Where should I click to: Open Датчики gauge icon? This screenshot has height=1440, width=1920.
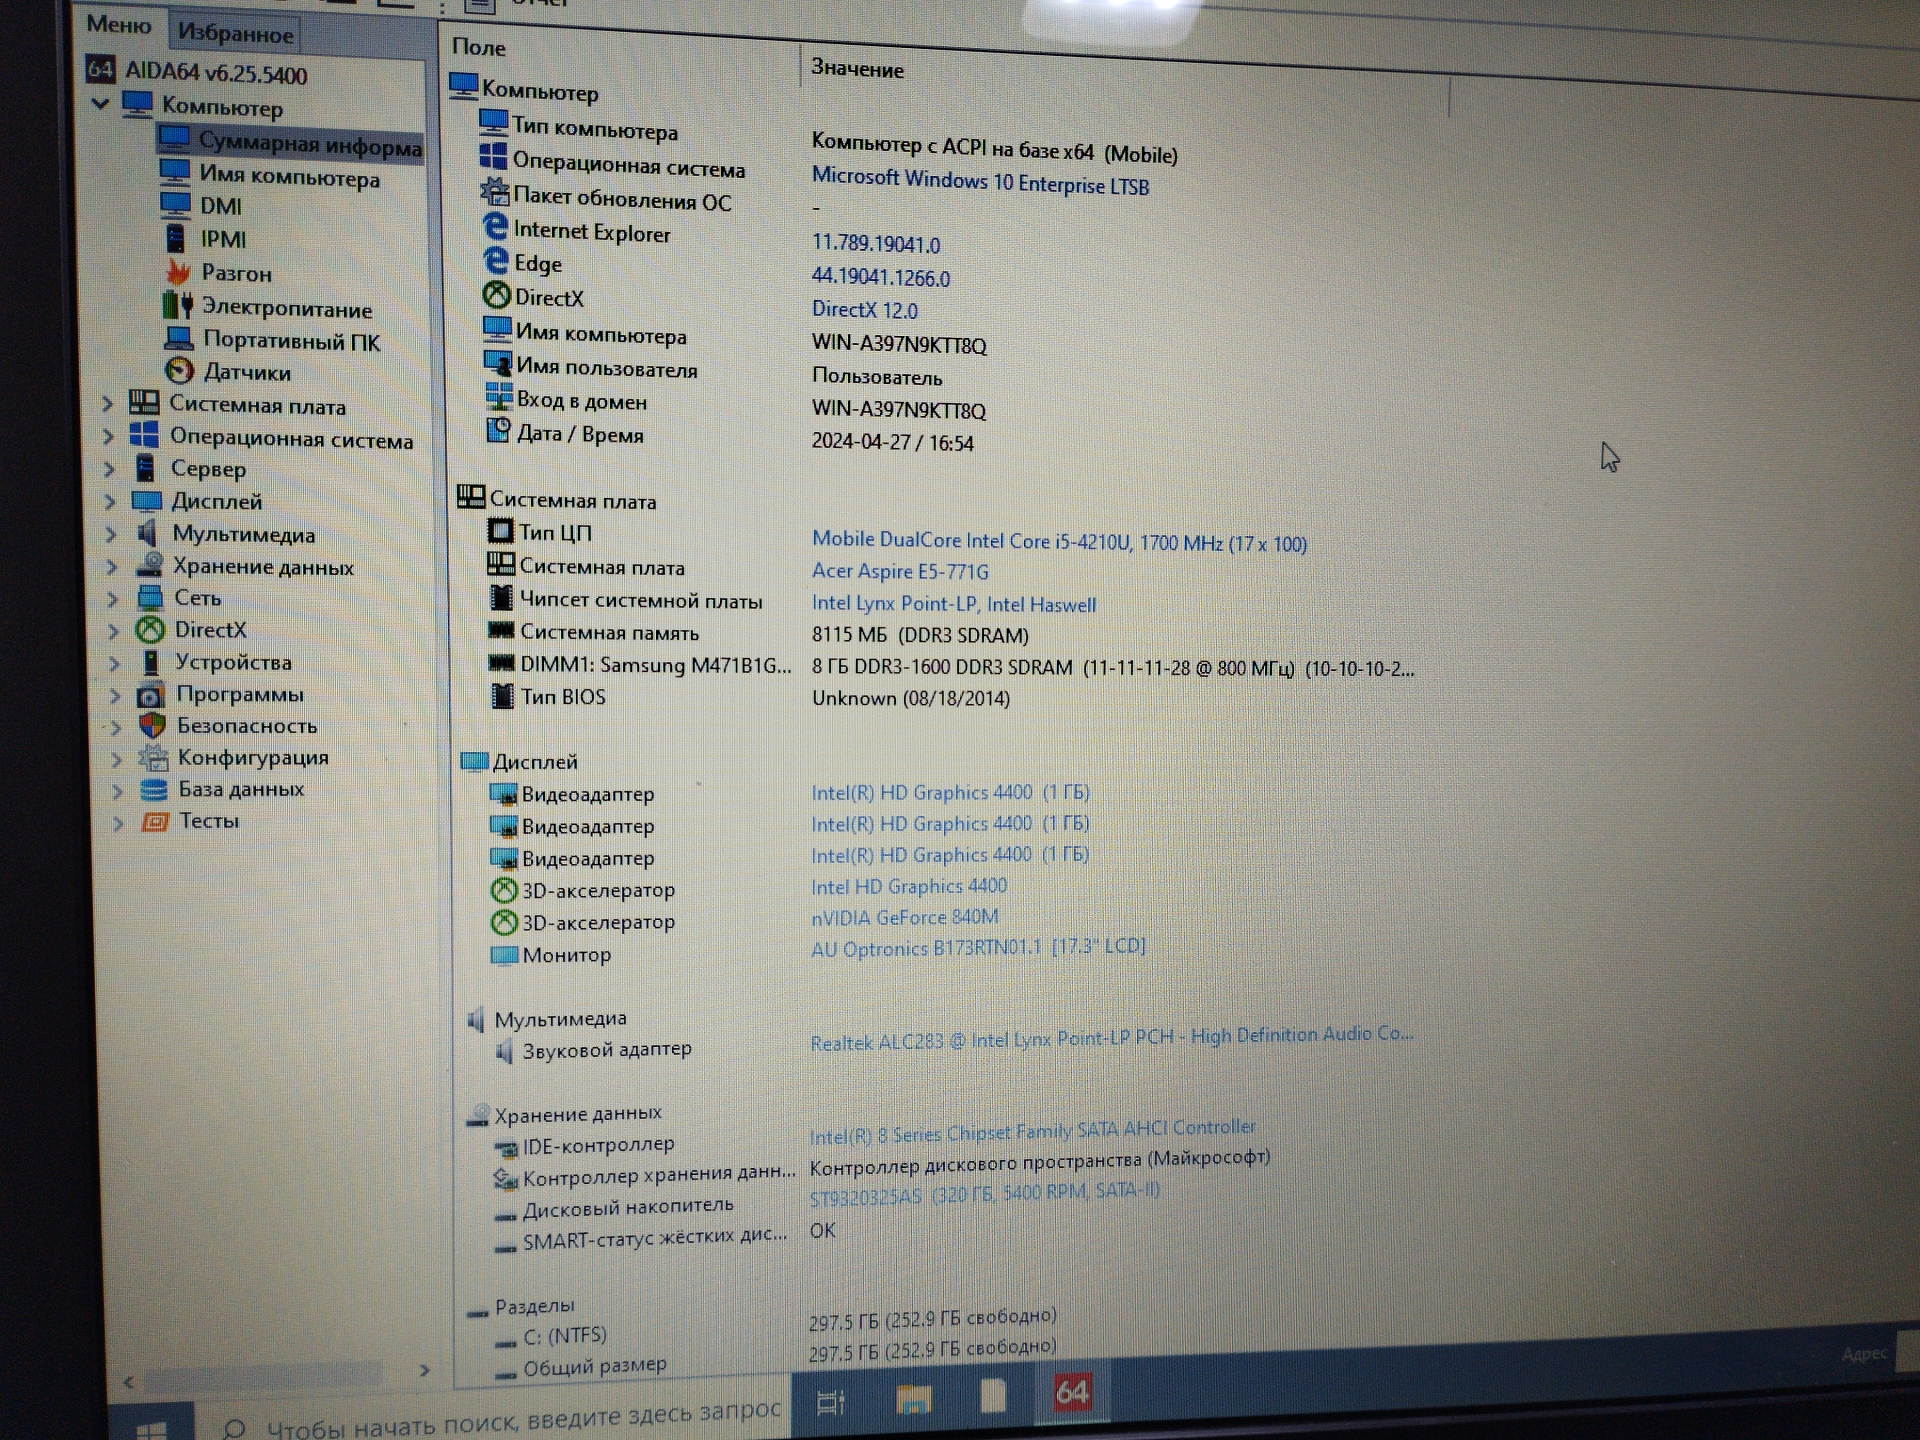coord(179,371)
